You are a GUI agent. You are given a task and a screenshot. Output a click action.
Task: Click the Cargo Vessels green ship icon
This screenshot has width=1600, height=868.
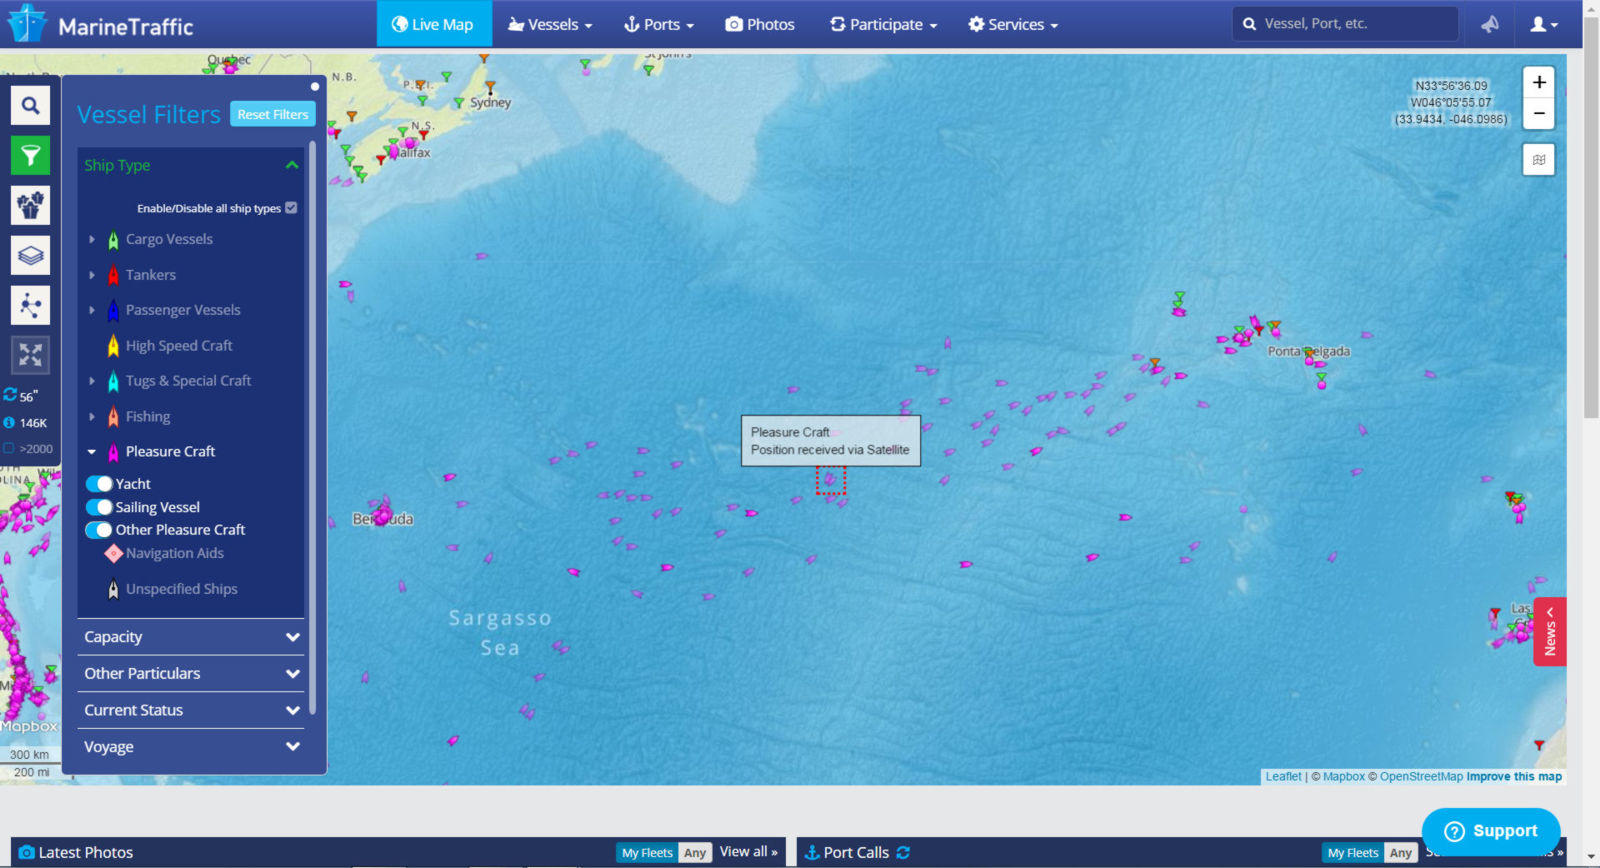[113, 240]
